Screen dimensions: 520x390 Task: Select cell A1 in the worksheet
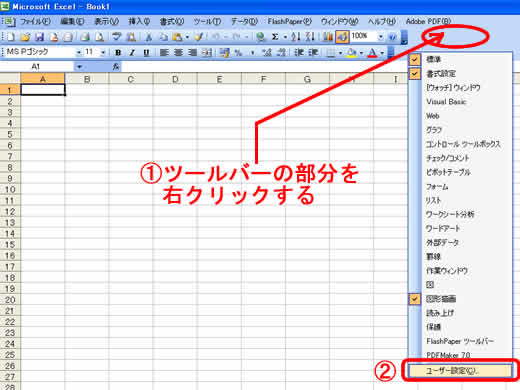[43, 90]
